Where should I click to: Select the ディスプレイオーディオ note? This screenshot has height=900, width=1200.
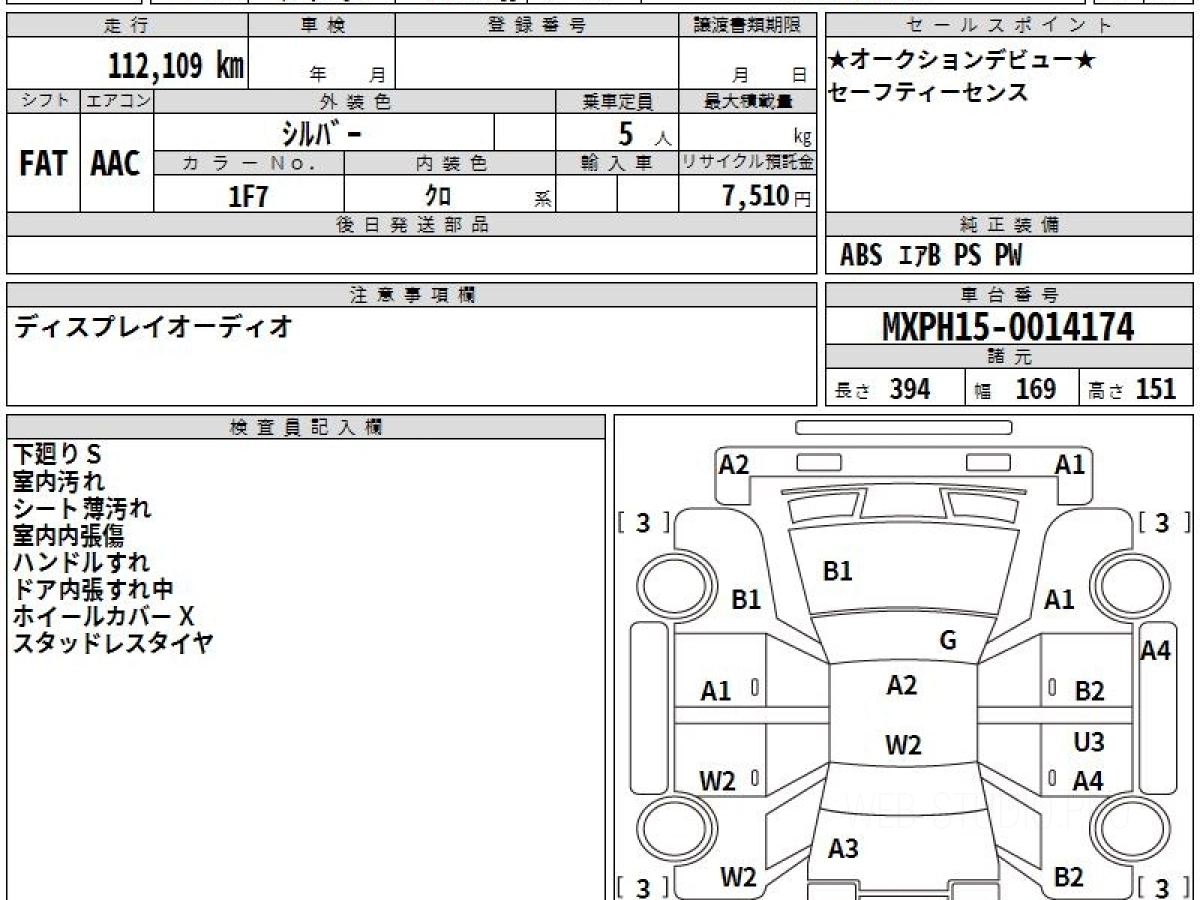(x=153, y=326)
